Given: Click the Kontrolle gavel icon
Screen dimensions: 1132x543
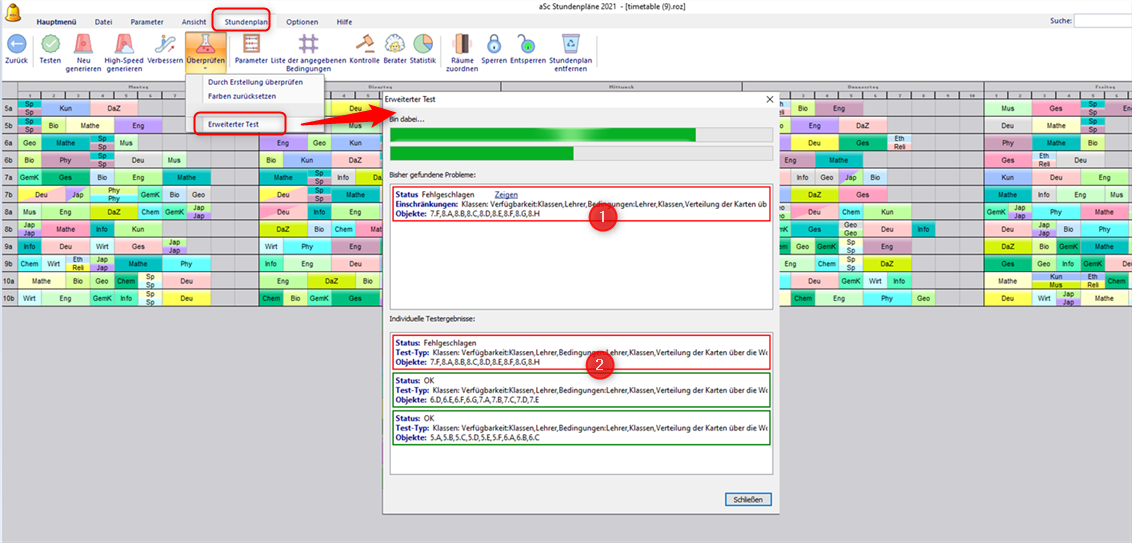Looking at the screenshot, I should [x=365, y=44].
